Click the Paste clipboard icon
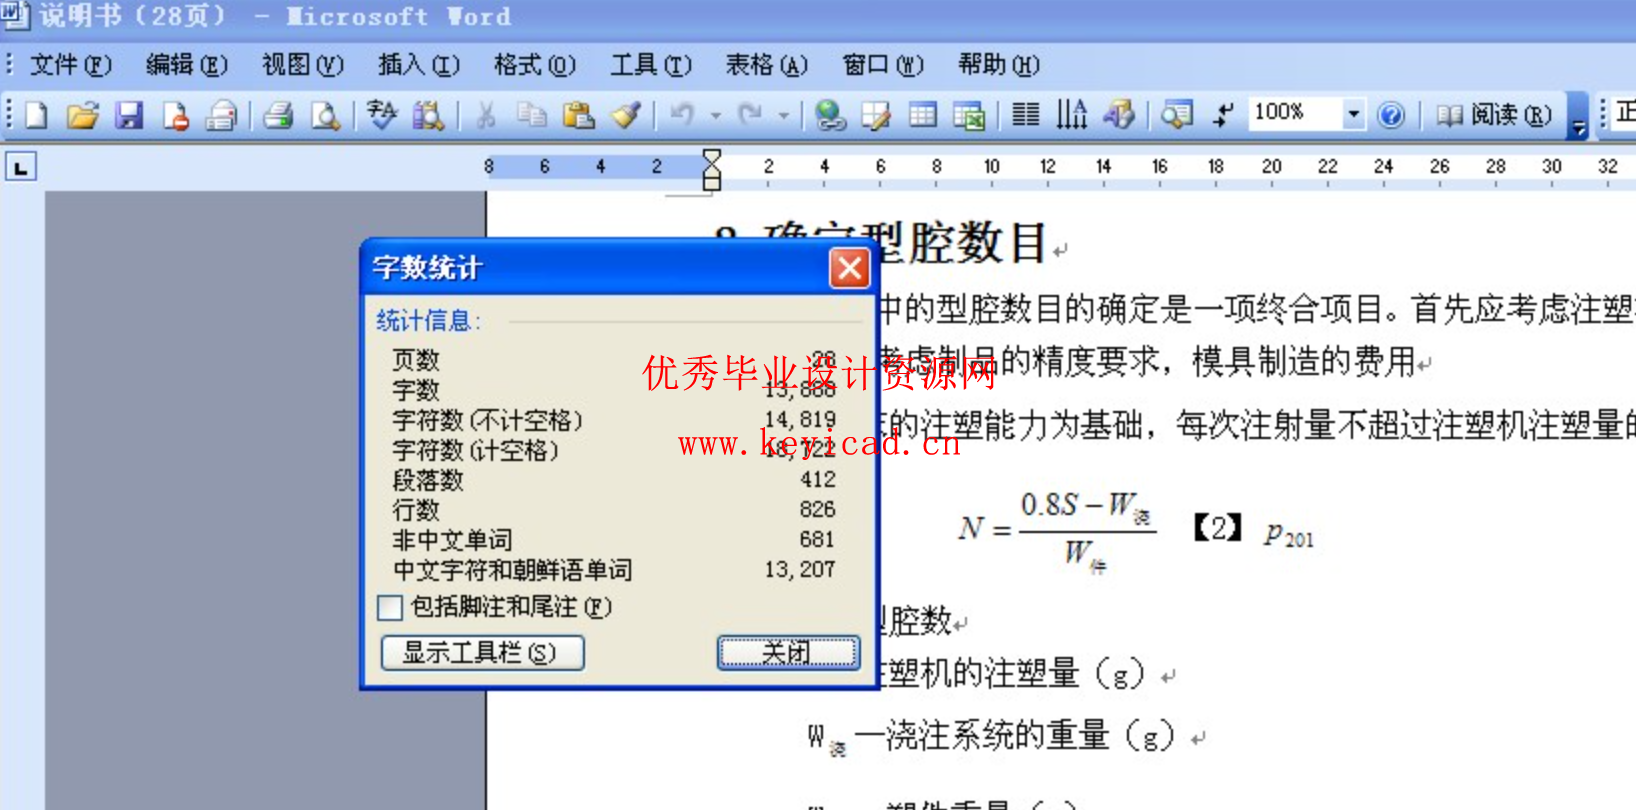Image resolution: width=1636 pixels, height=810 pixels. point(578,116)
